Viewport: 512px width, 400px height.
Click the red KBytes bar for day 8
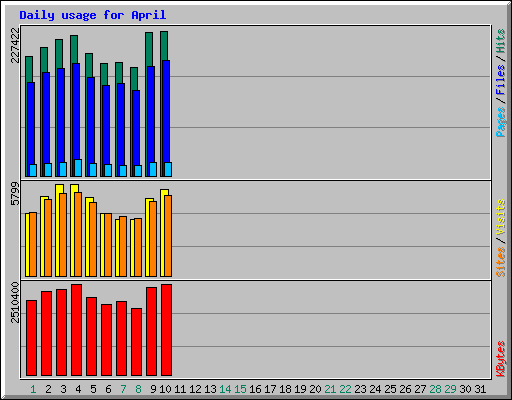point(136,342)
